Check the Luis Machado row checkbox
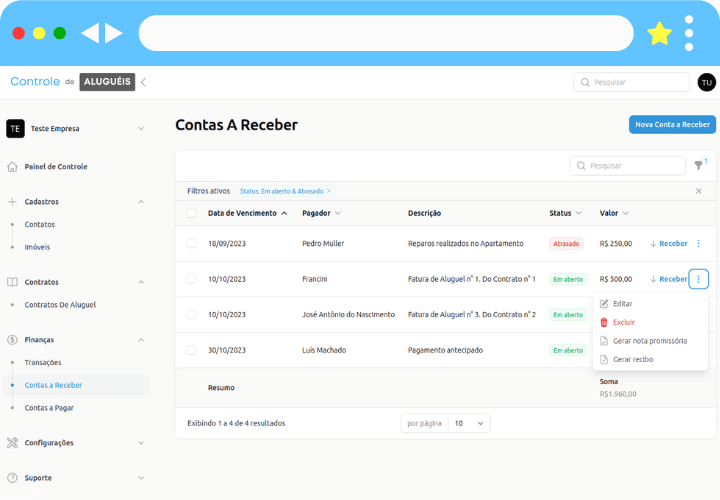 point(191,350)
